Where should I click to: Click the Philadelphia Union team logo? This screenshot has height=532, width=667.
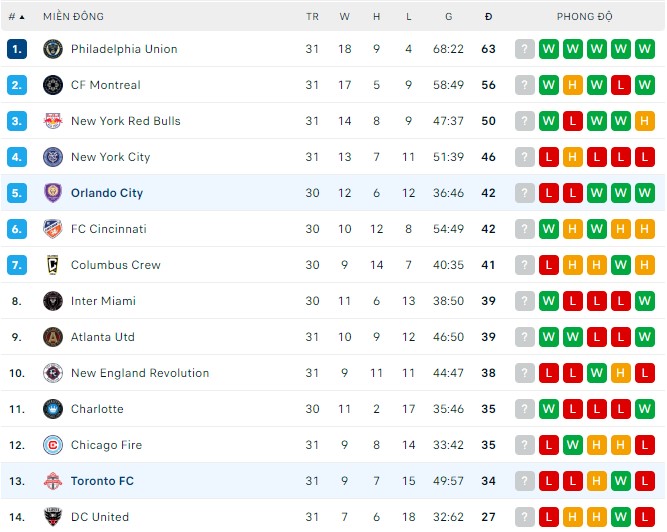coord(53,49)
